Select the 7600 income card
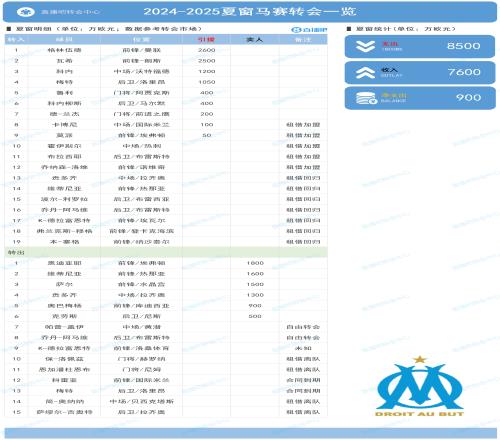The width and height of the screenshot is (500, 440). coord(420,72)
